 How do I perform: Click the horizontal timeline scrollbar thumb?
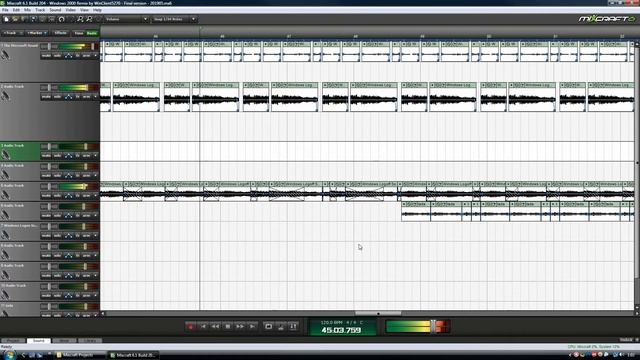tap(378, 313)
